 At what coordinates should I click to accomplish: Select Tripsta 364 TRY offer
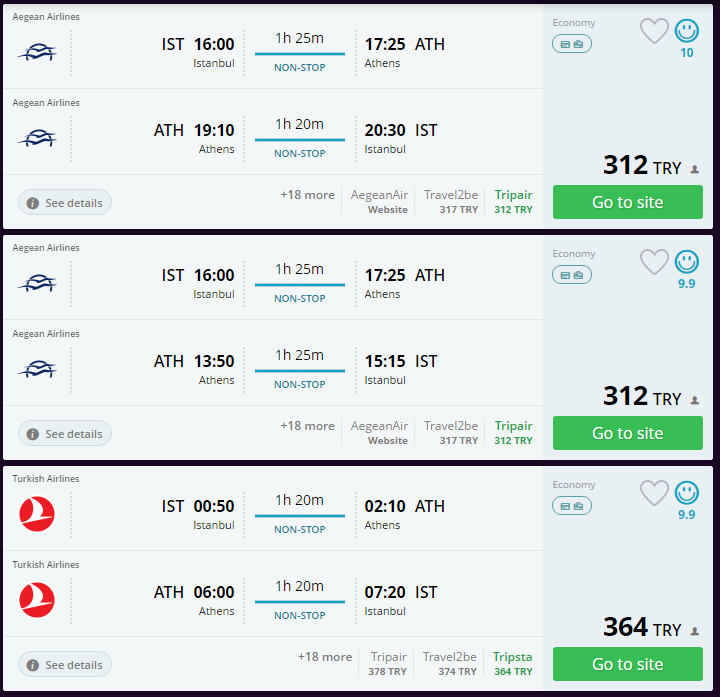tap(512, 664)
